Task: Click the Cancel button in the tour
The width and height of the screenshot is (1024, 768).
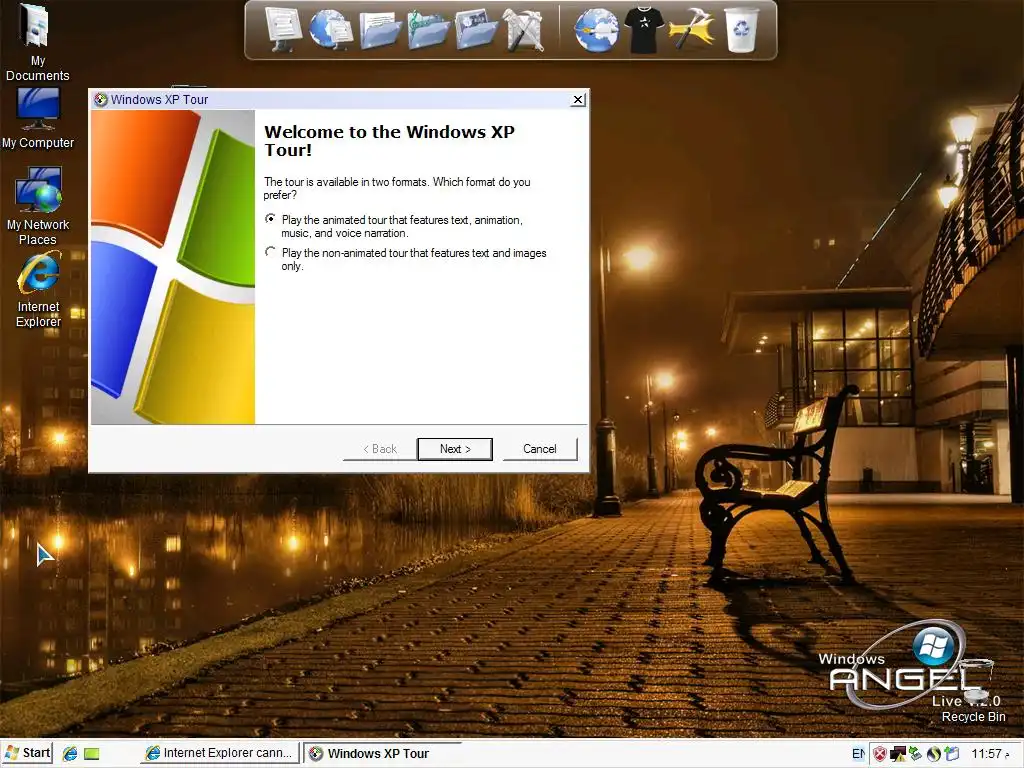Action: point(539,449)
